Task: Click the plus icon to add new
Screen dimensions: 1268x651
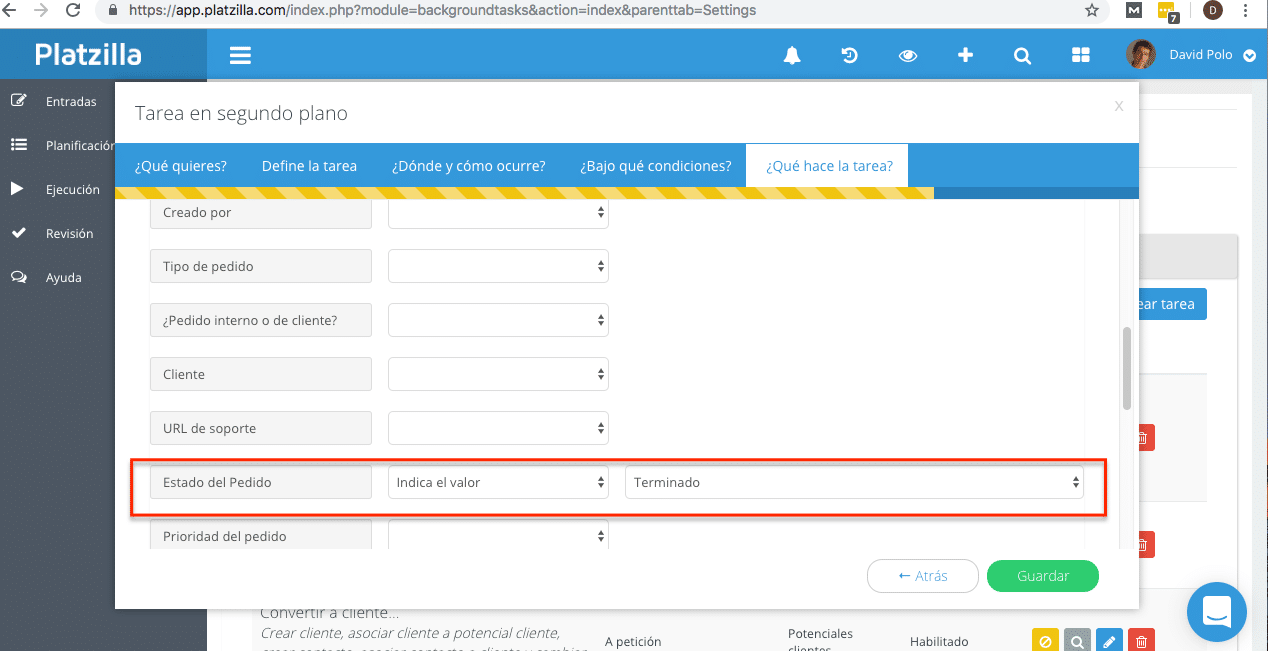Action: pyautogui.click(x=965, y=56)
